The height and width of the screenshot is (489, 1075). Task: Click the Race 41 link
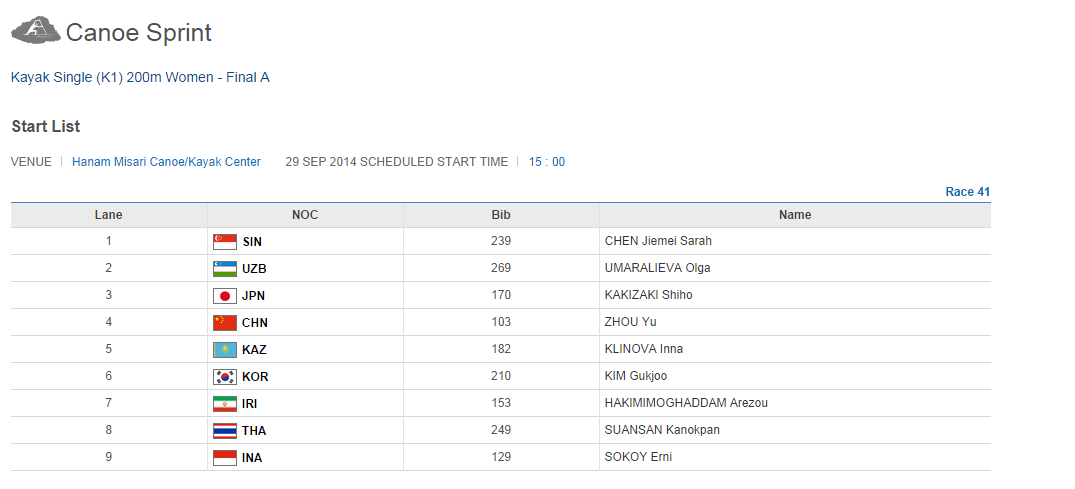pyautogui.click(x=967, y=192)
